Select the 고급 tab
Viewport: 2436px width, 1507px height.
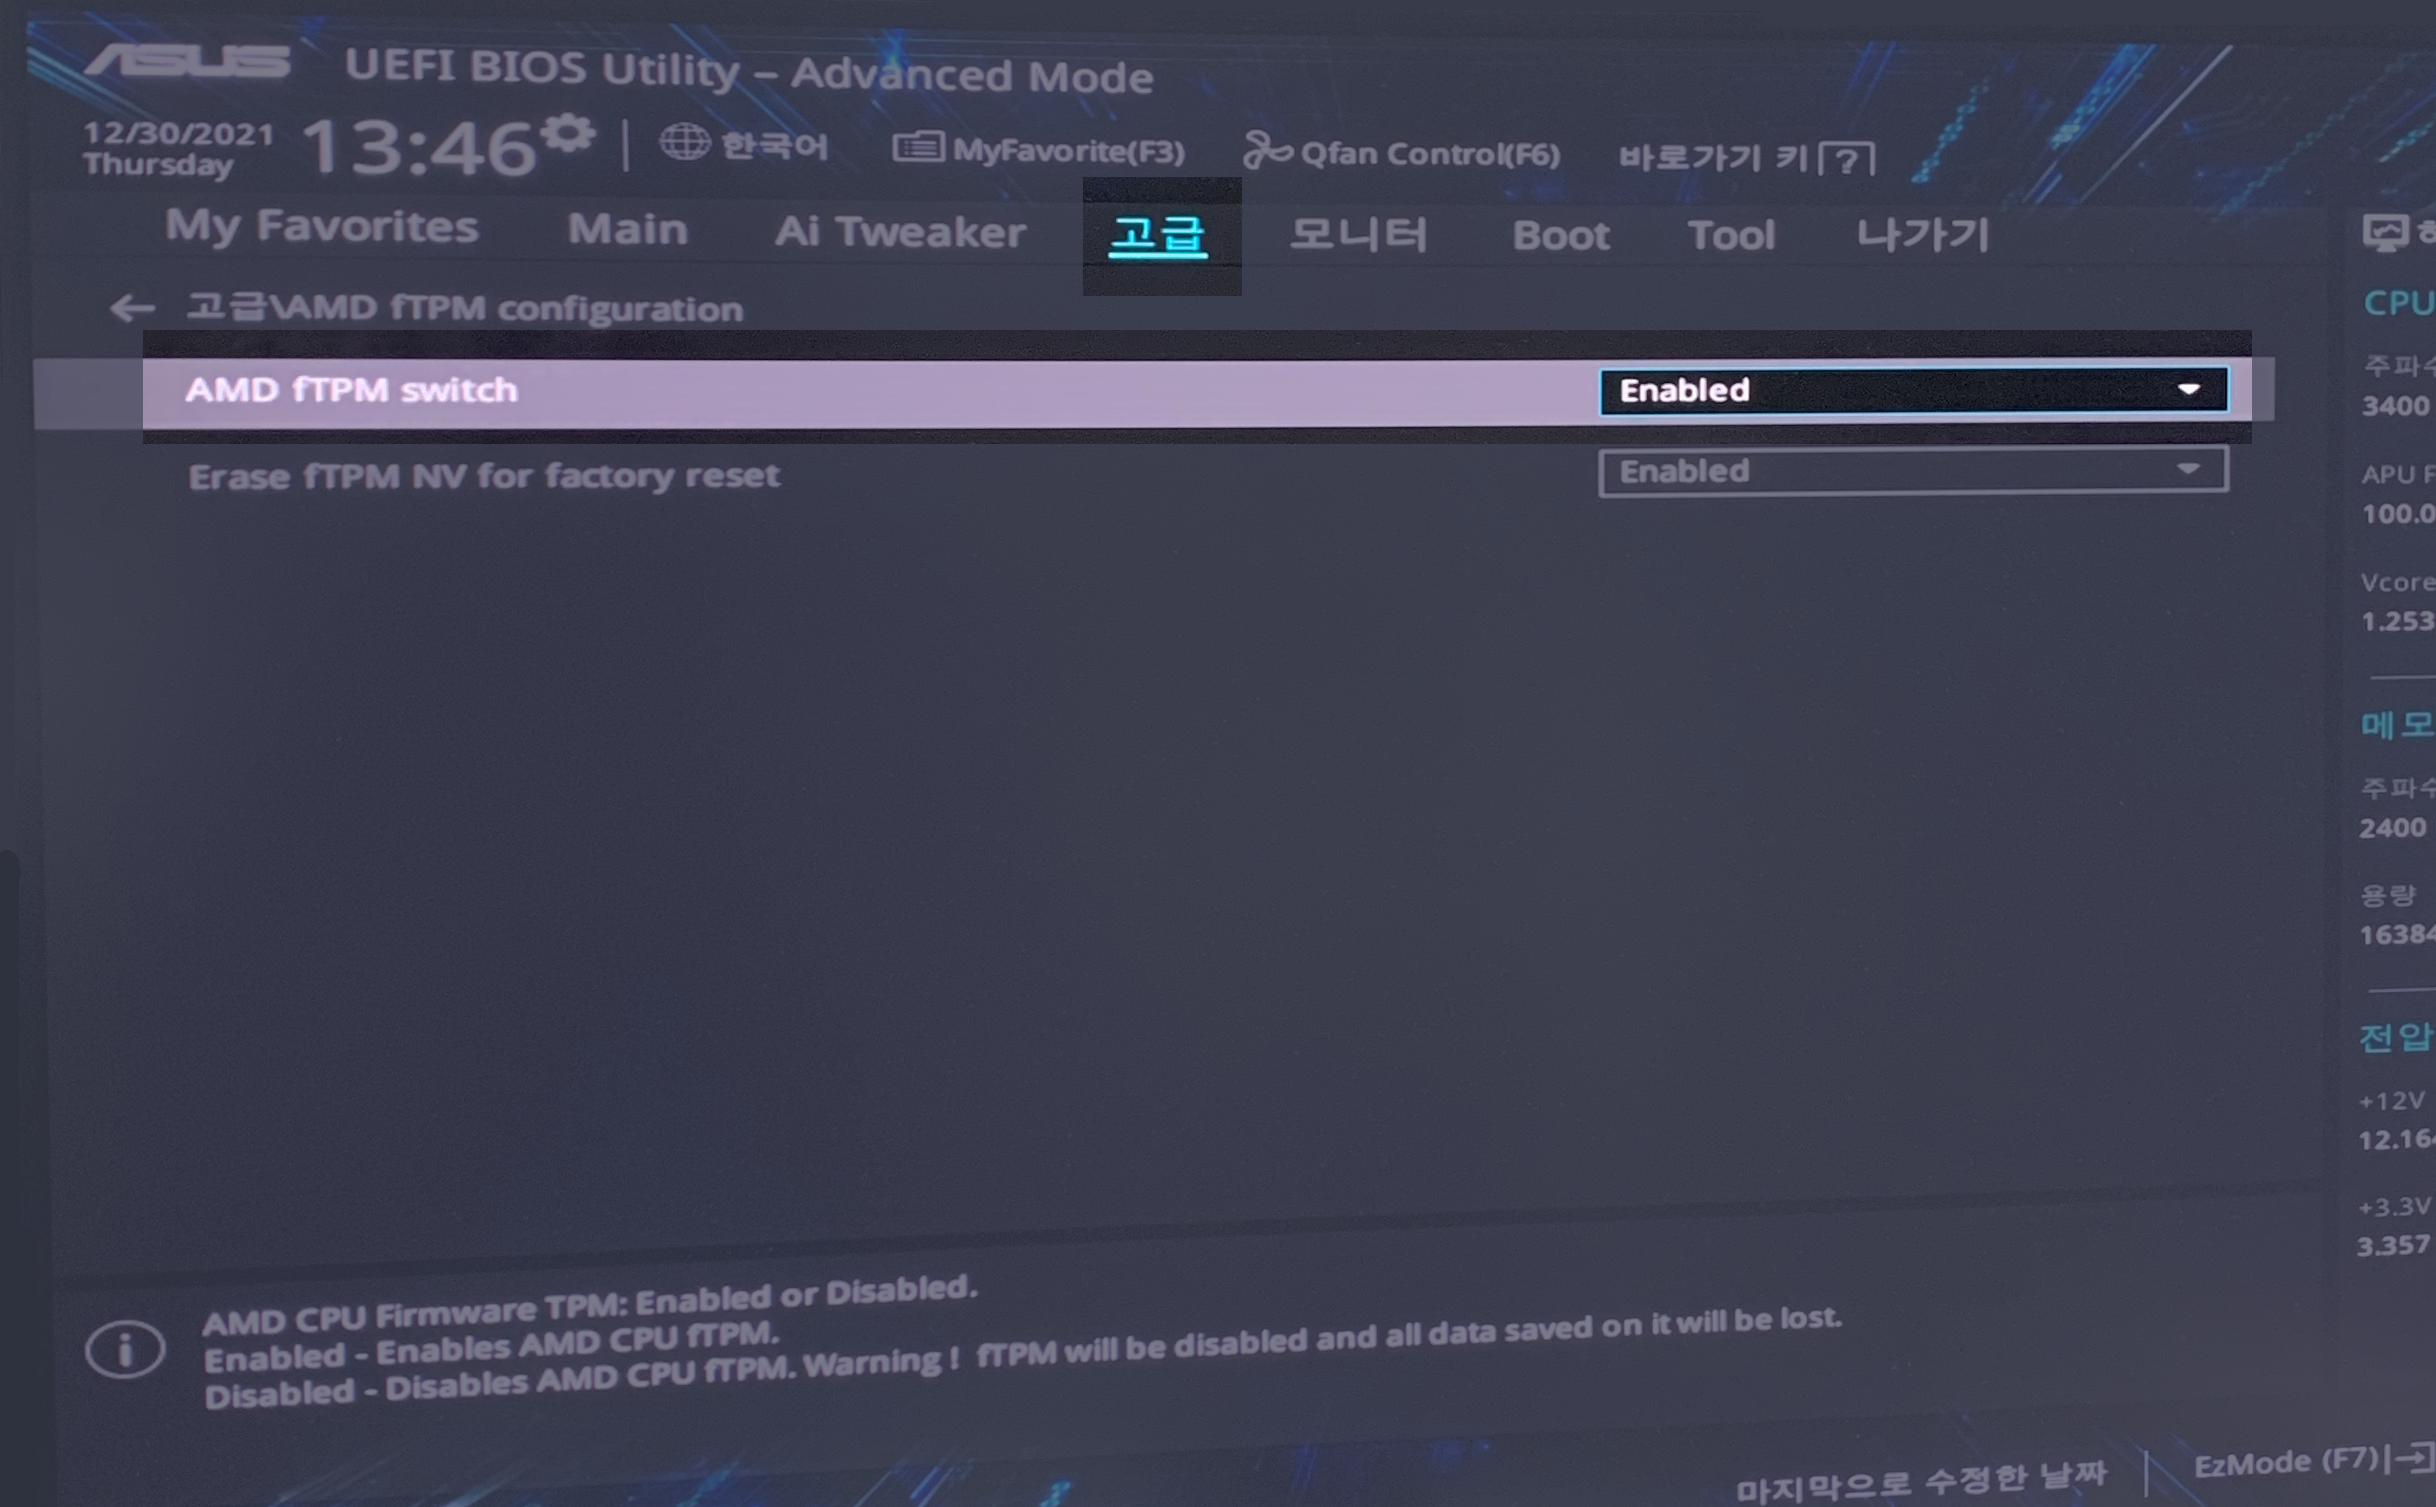pos(1159,236)
